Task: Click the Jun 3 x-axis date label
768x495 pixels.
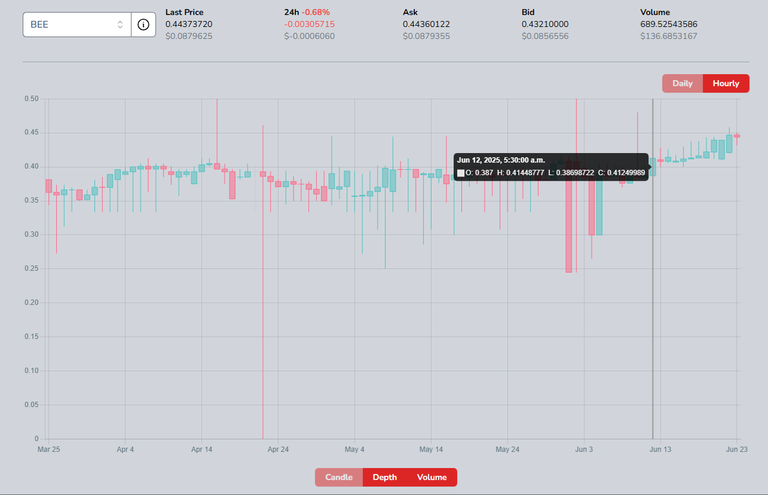Action: 584,449
